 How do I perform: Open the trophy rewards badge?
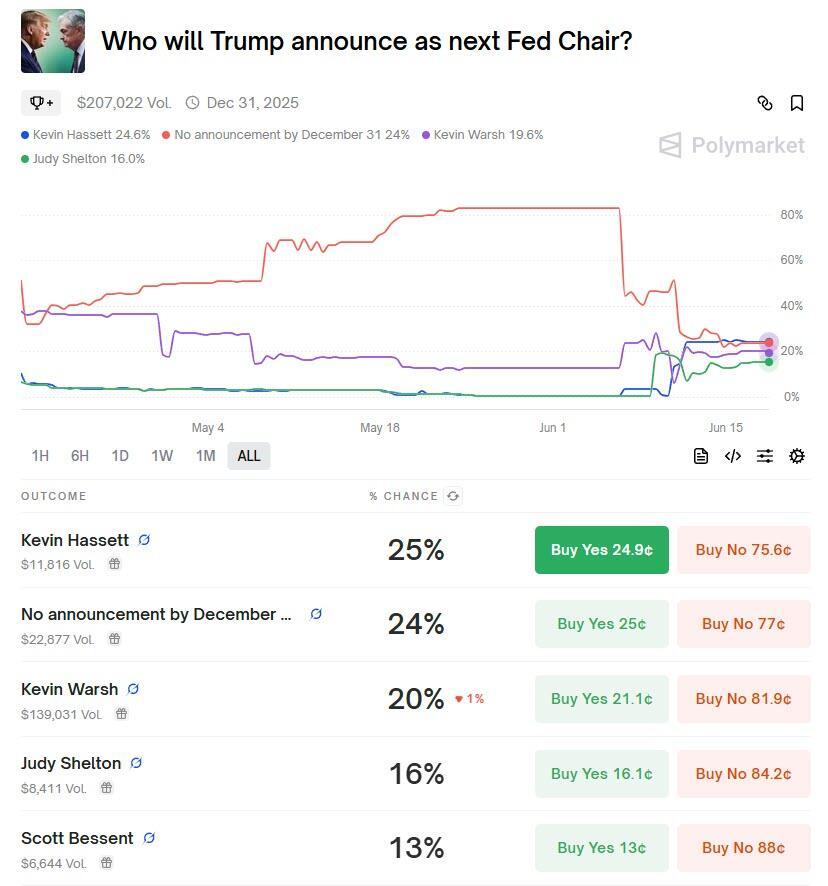pos(42,103)
